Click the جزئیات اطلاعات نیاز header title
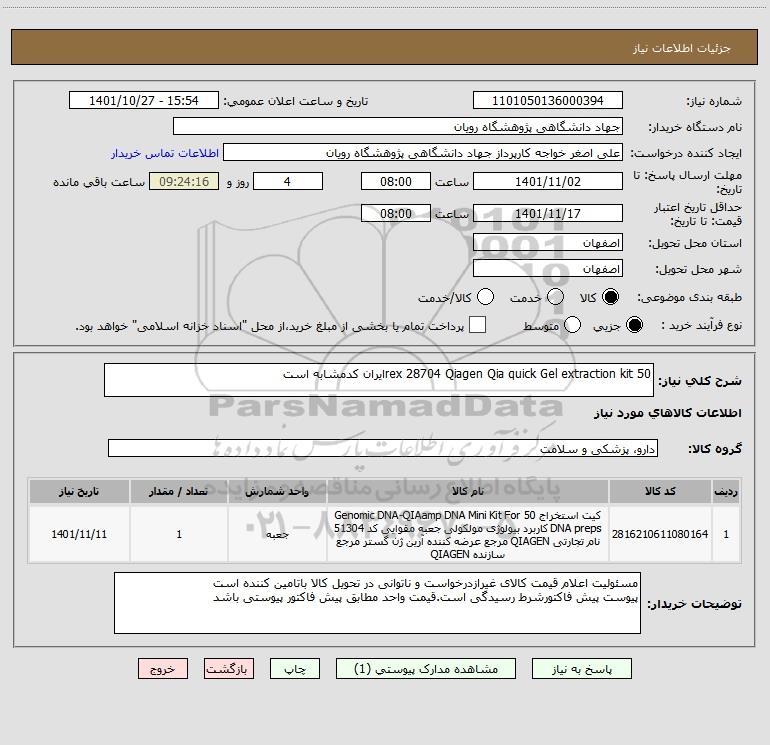This screenshot has height=745, width=770. 682,48
